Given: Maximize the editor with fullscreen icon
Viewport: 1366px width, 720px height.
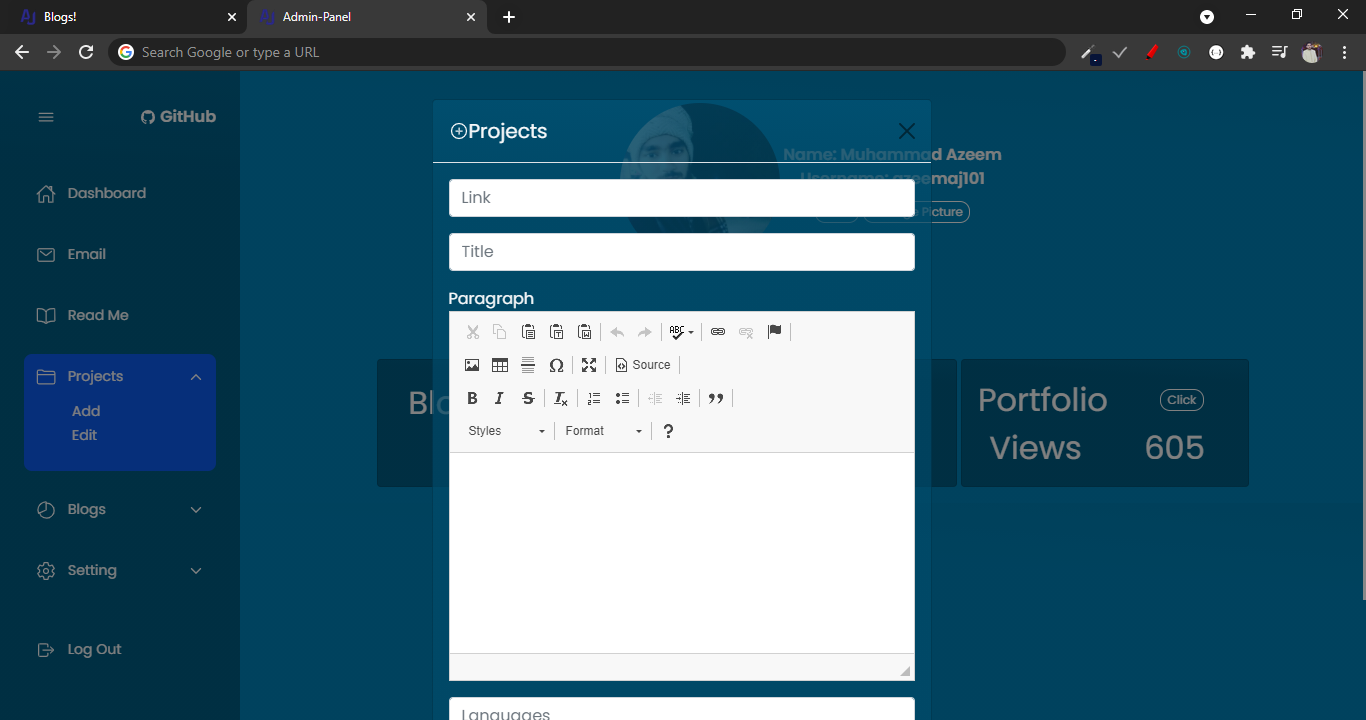Looking at the screenshot, I should [589, 365].
